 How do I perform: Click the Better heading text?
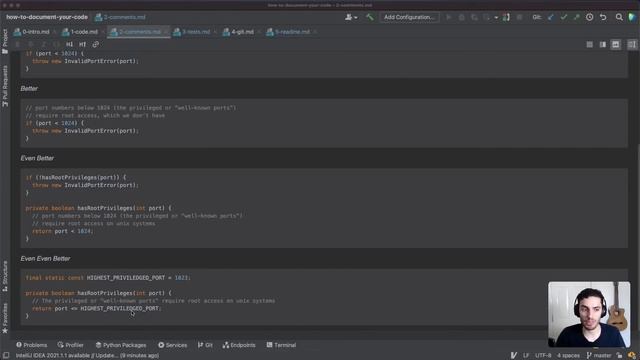(29, 89)
